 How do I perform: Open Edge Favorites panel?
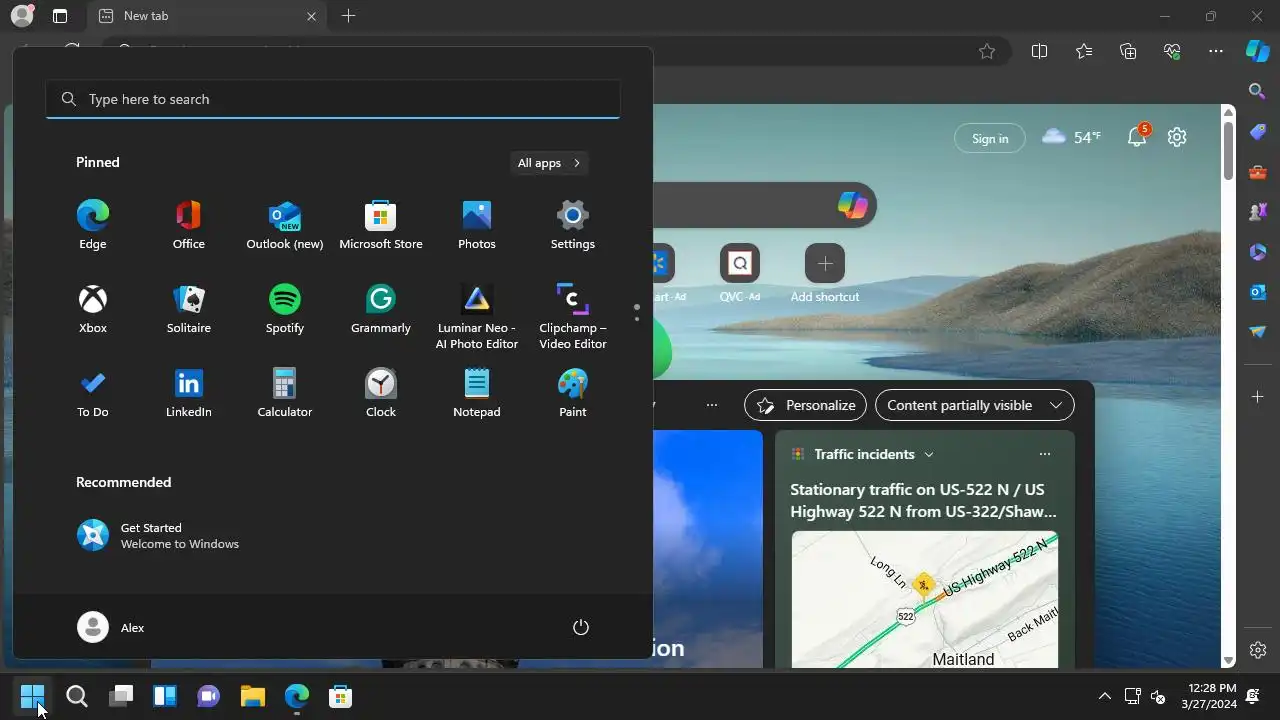pyautogui.click(x=1084, y=51)
